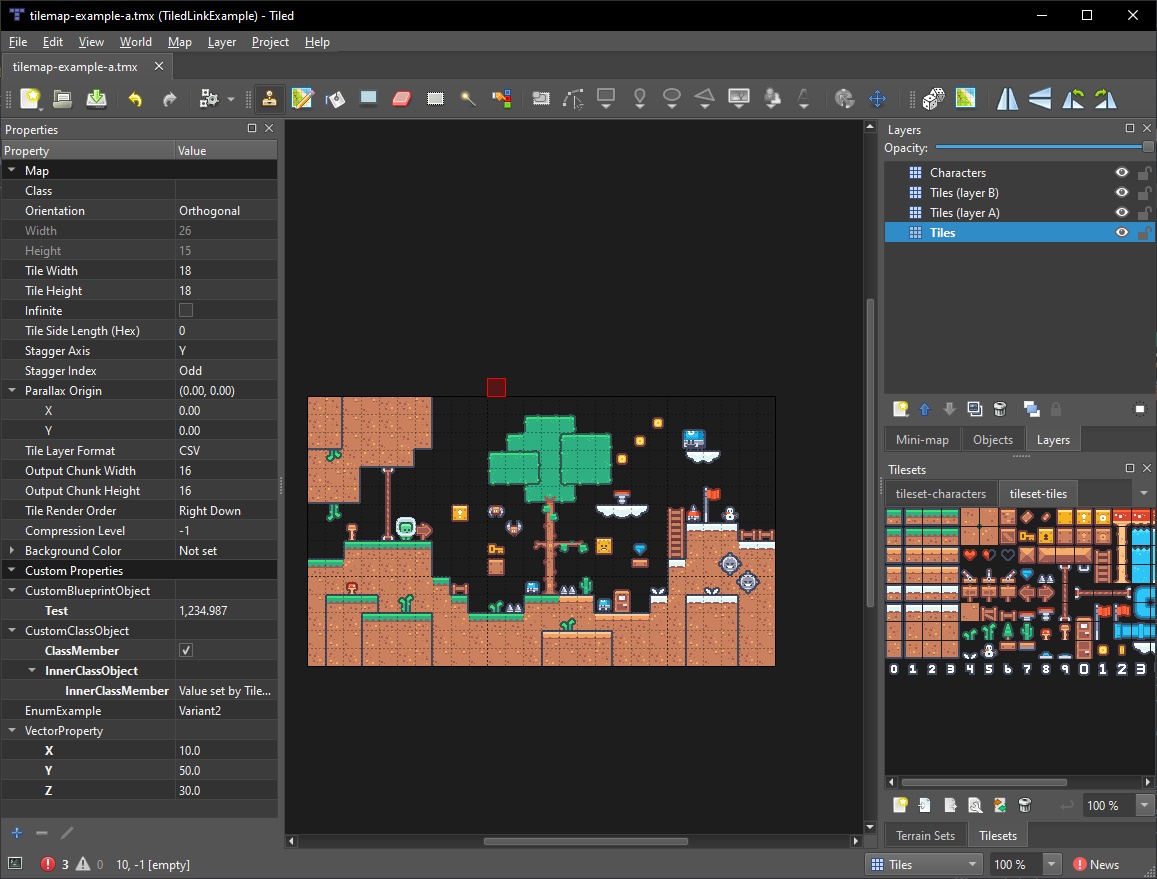The image size is (1157, 879).
Task: Select the Shape Fill tool
Action: (x=368, y=98)
